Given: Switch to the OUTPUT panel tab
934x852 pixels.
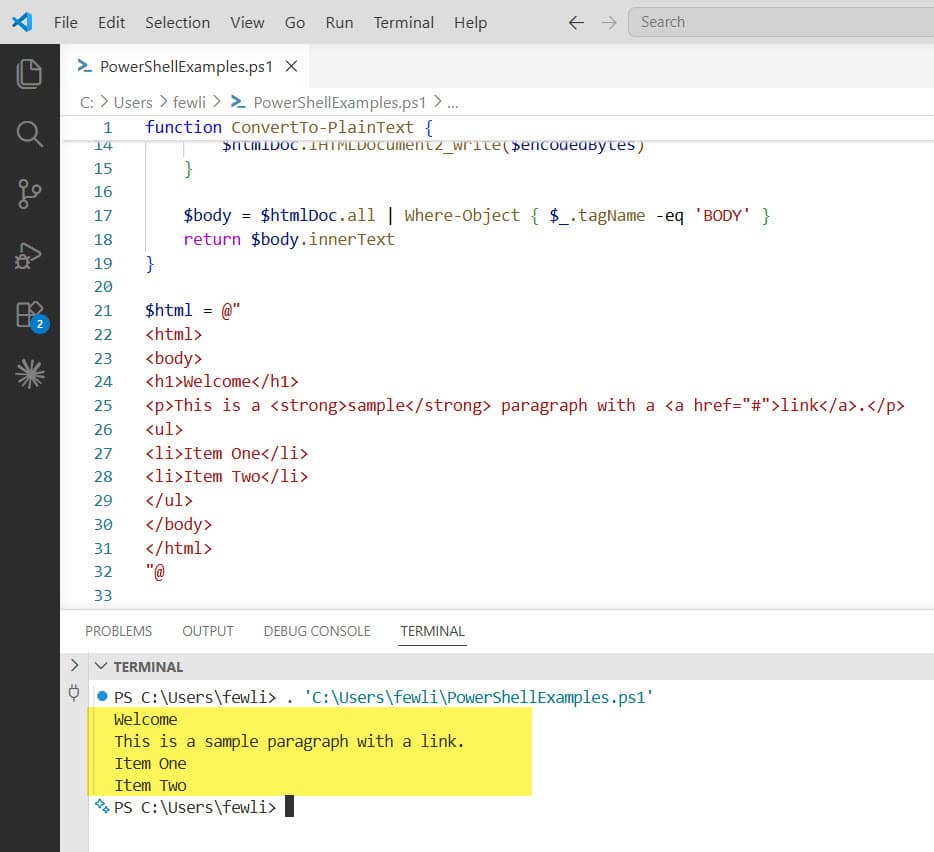Looking at the screenshot, I should click(208, 631).
